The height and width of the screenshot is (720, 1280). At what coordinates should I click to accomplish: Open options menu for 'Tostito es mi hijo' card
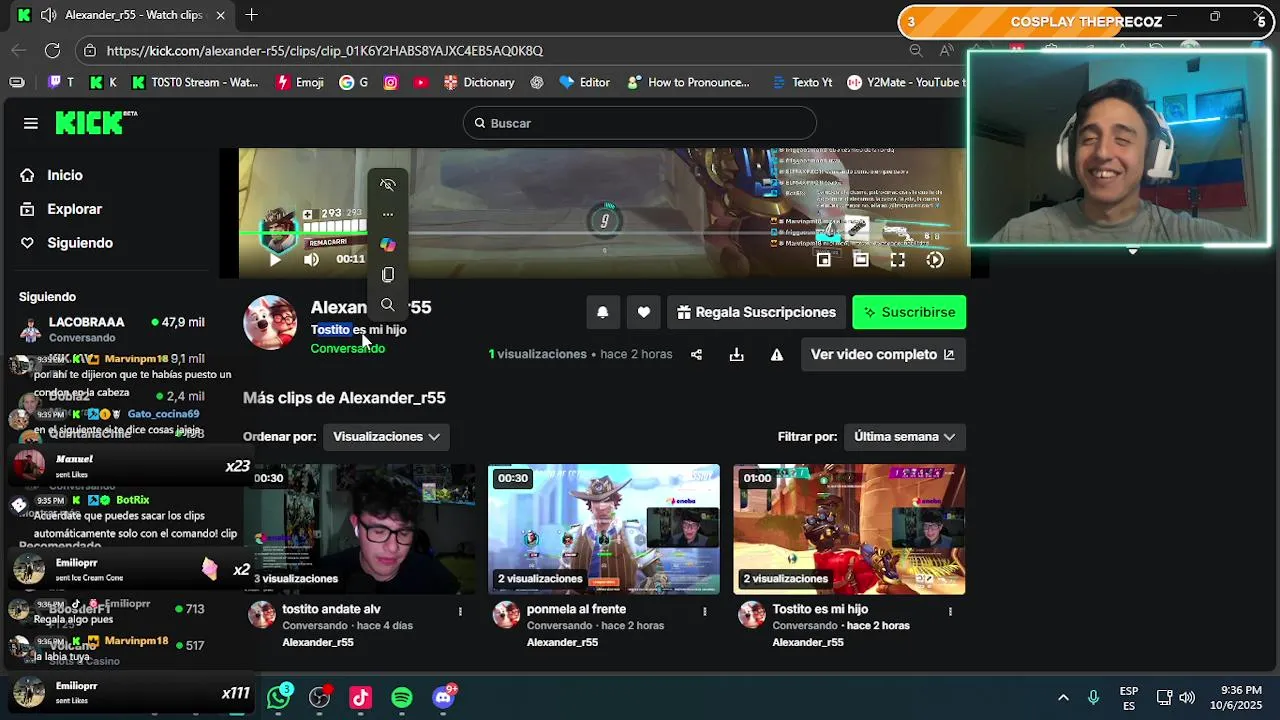950,611
